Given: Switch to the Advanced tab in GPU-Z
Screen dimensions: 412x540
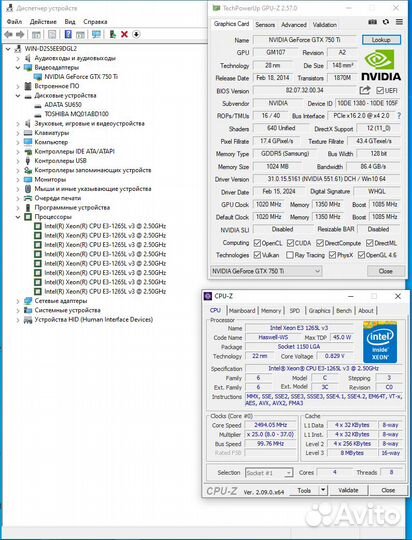Looking at the screenshot, I should (294, 25).
